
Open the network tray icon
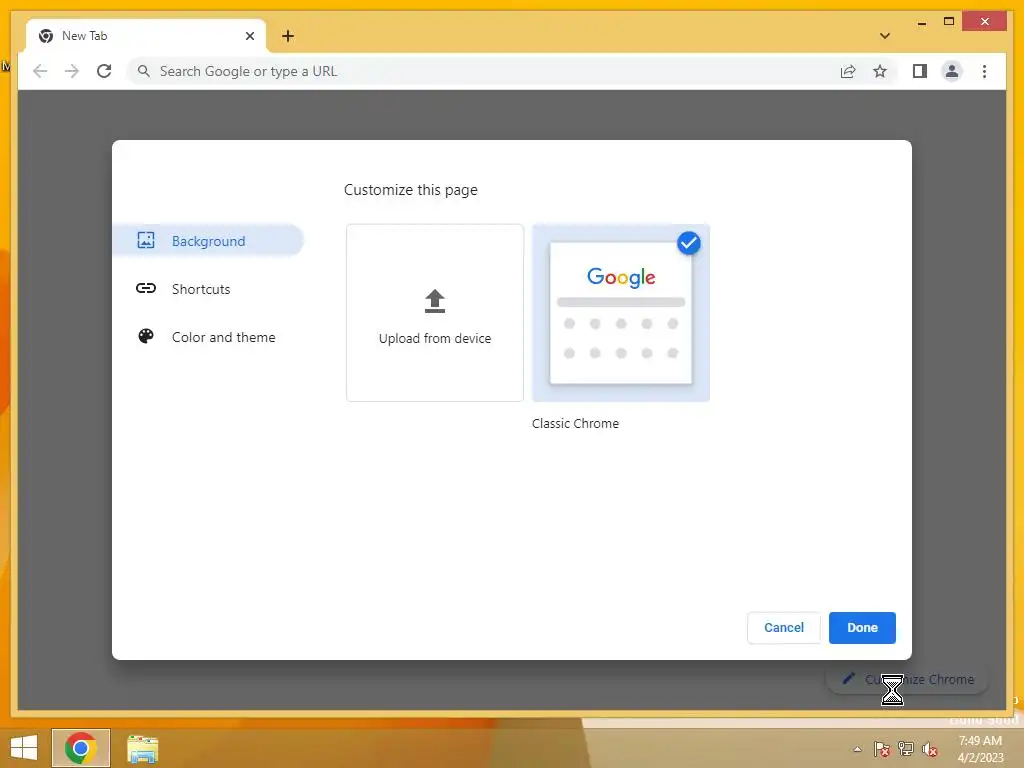tap(906, 749)
